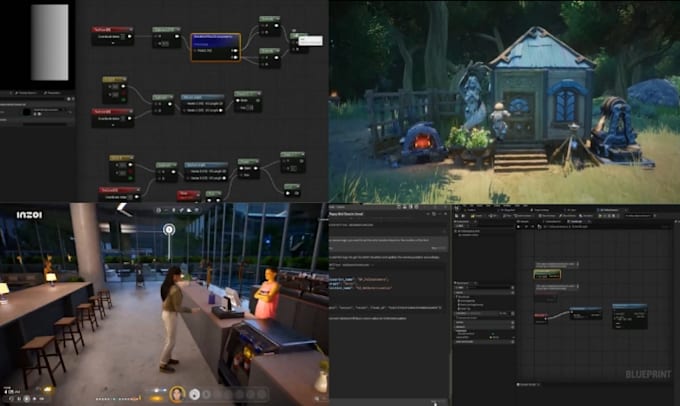The image size is (680, 406).
Task: Click the glowing furnace beside the cottage
Action: [x=422, y=142]
